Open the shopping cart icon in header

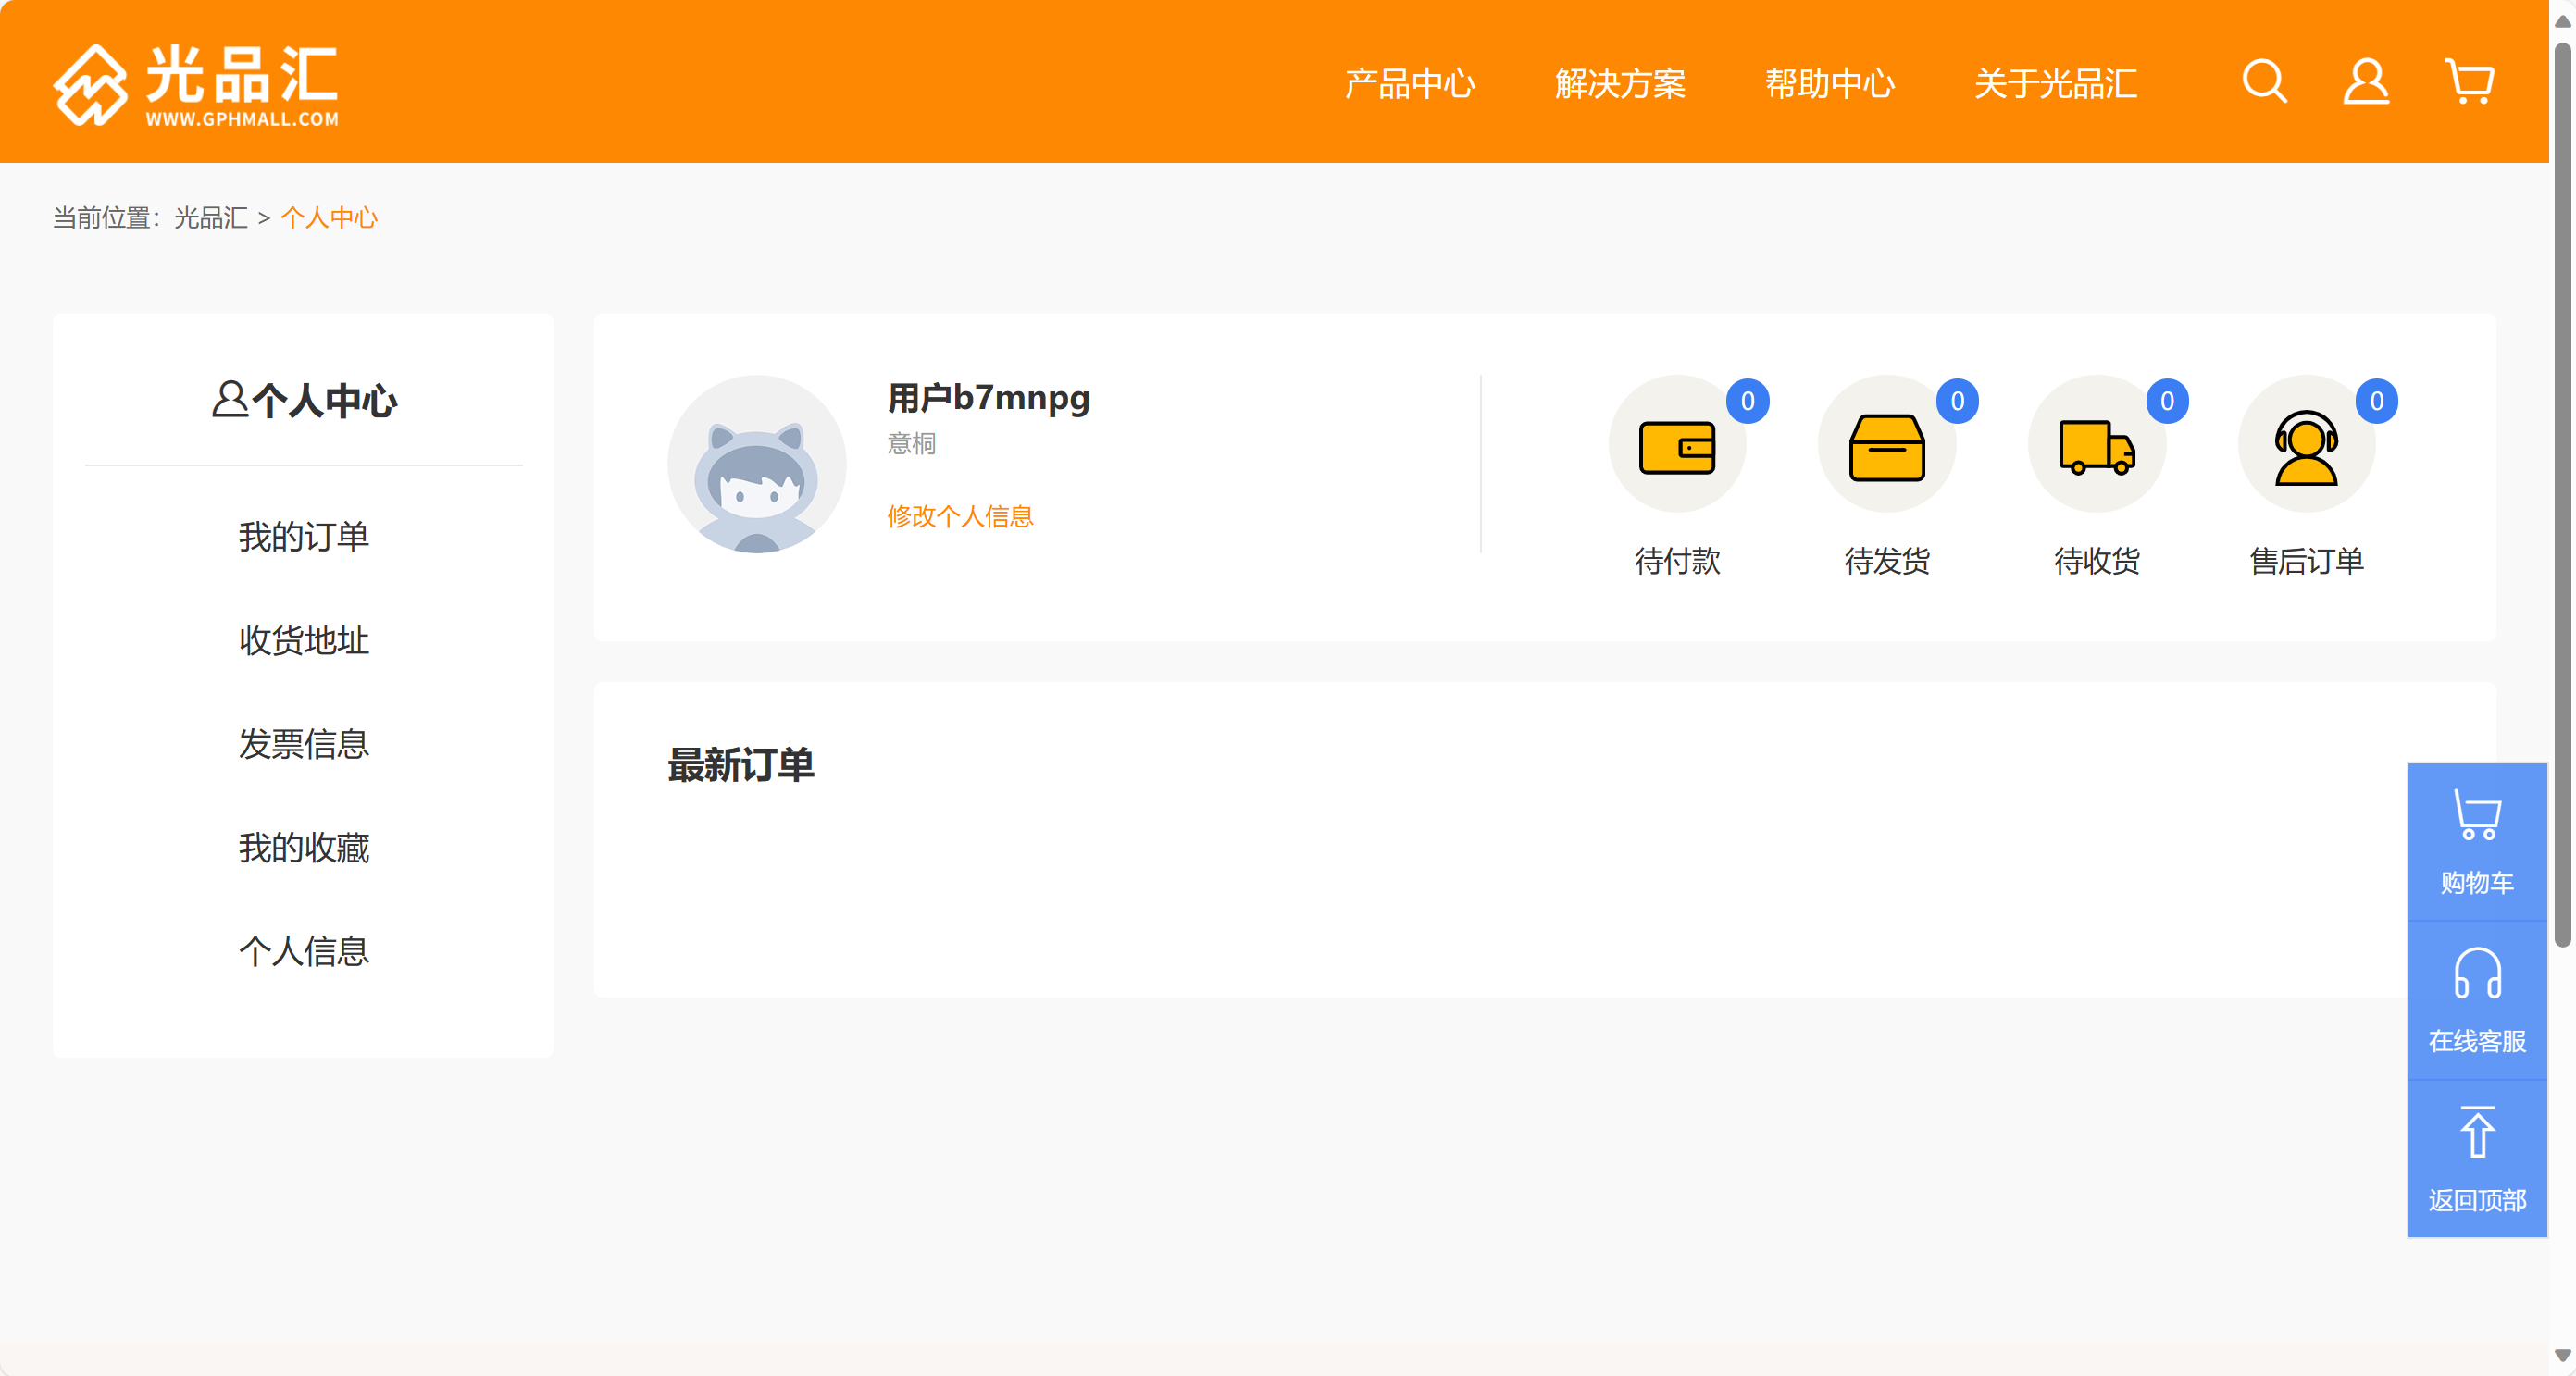coord(2470,82)
